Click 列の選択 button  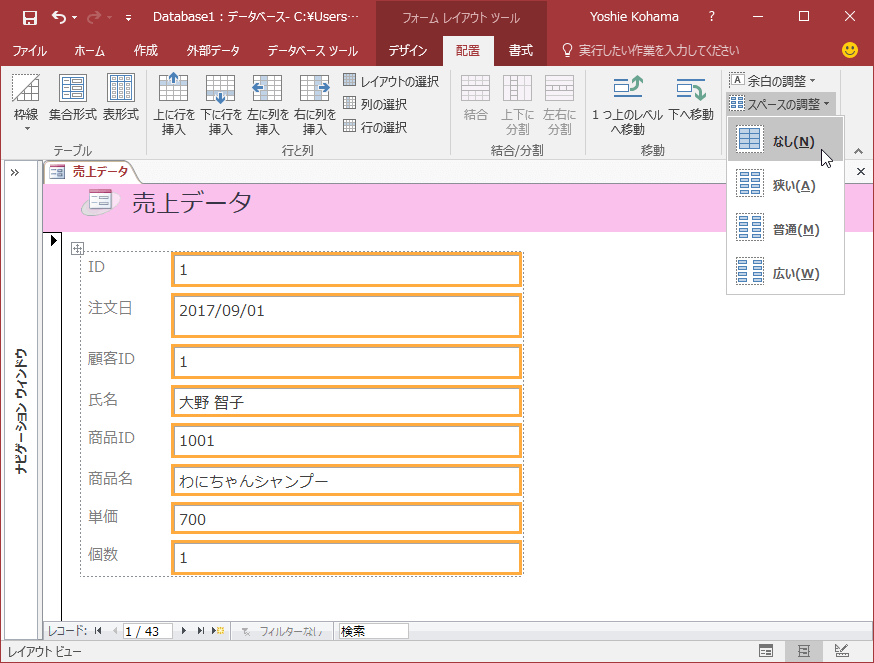click(x=375, y=104)
